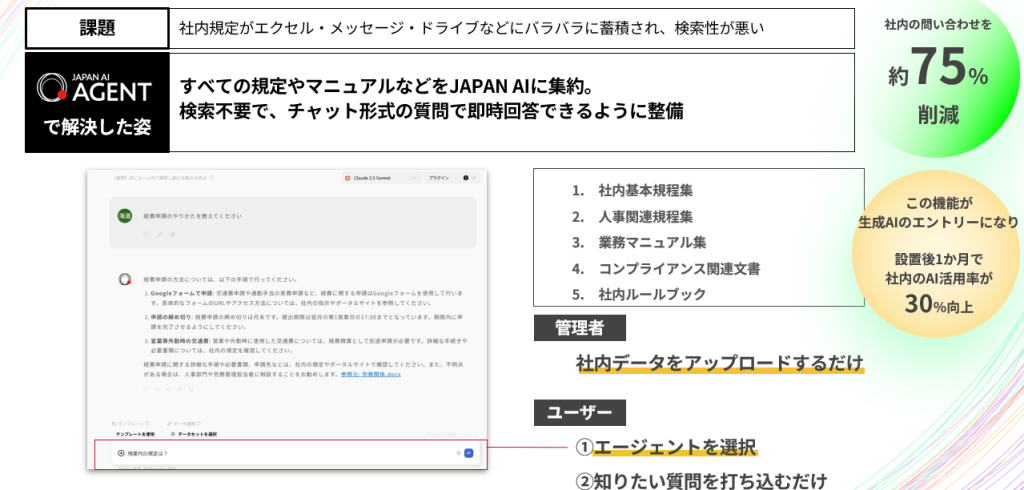1024x490 pixels.
Task: Click the ユーザー label
Action: click(x=579, y=413)
